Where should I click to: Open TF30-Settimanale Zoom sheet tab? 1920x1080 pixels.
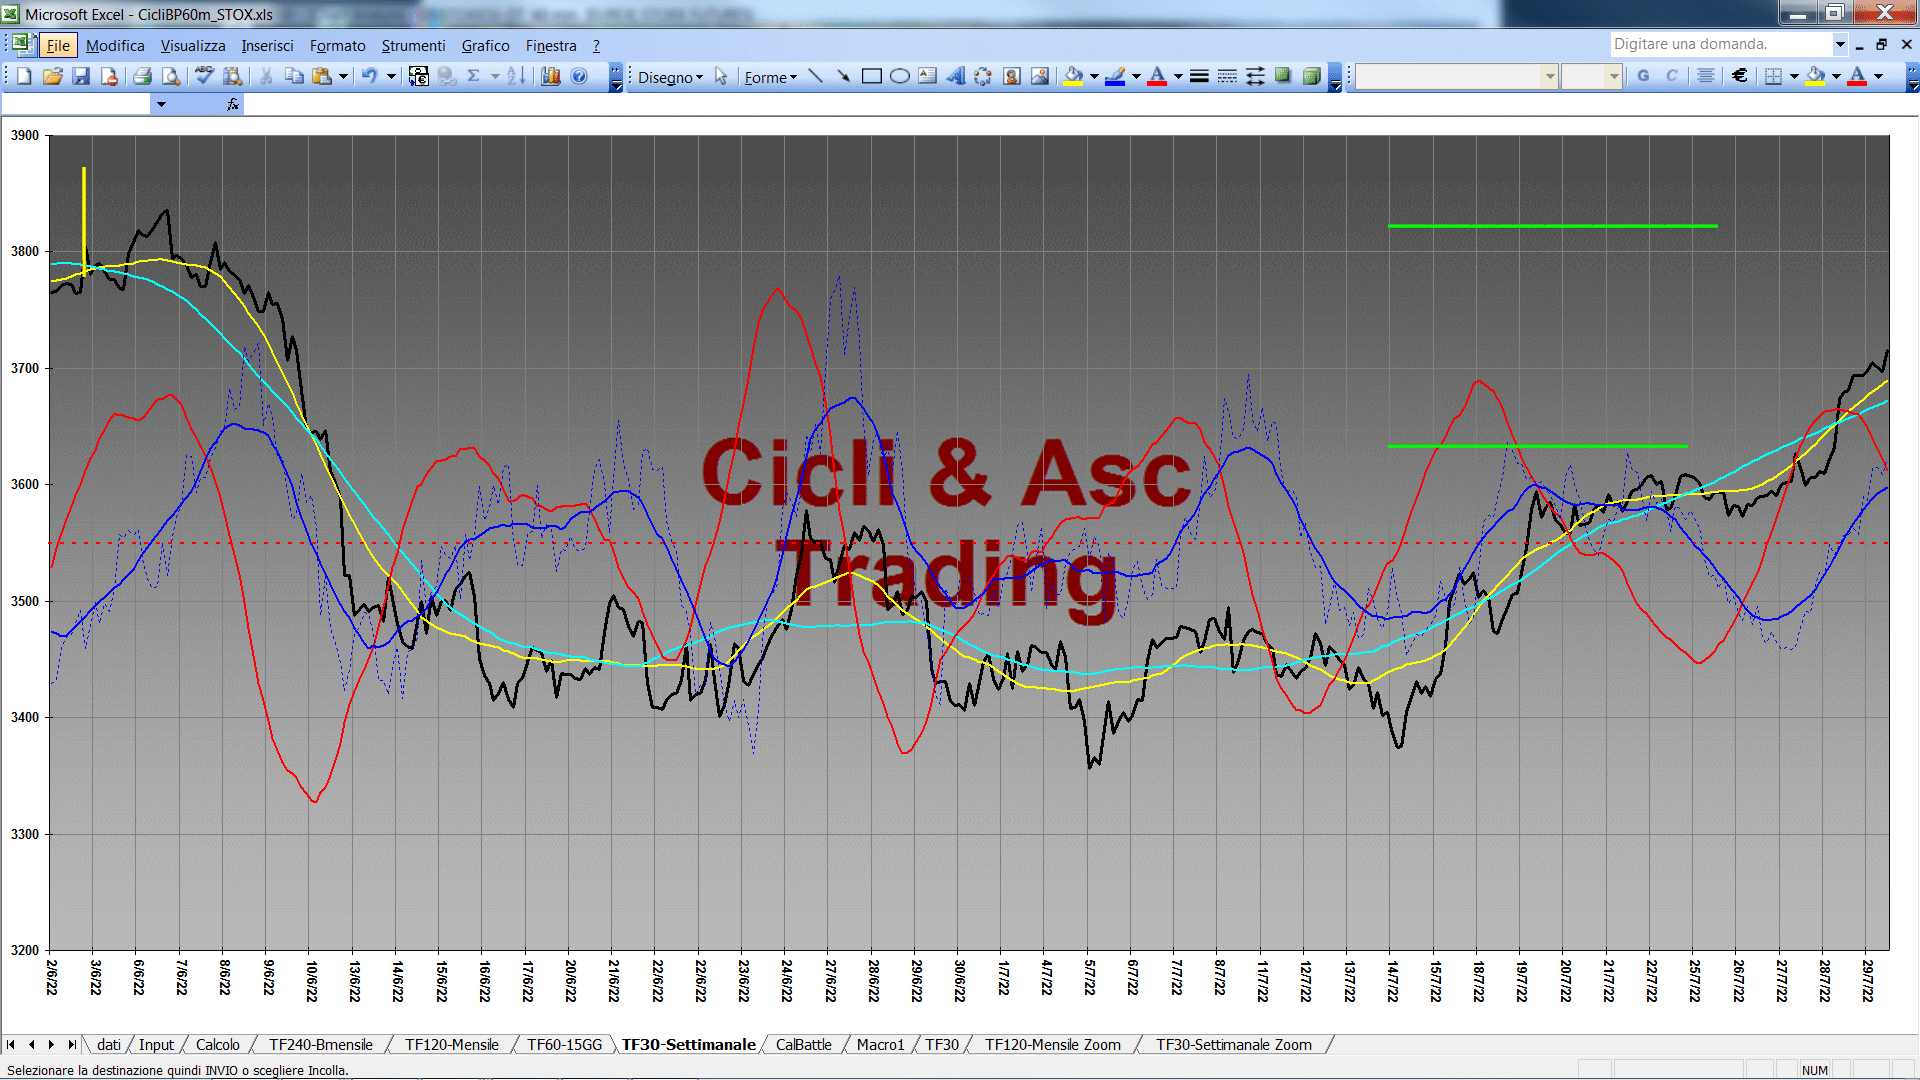point(1233,1044)
